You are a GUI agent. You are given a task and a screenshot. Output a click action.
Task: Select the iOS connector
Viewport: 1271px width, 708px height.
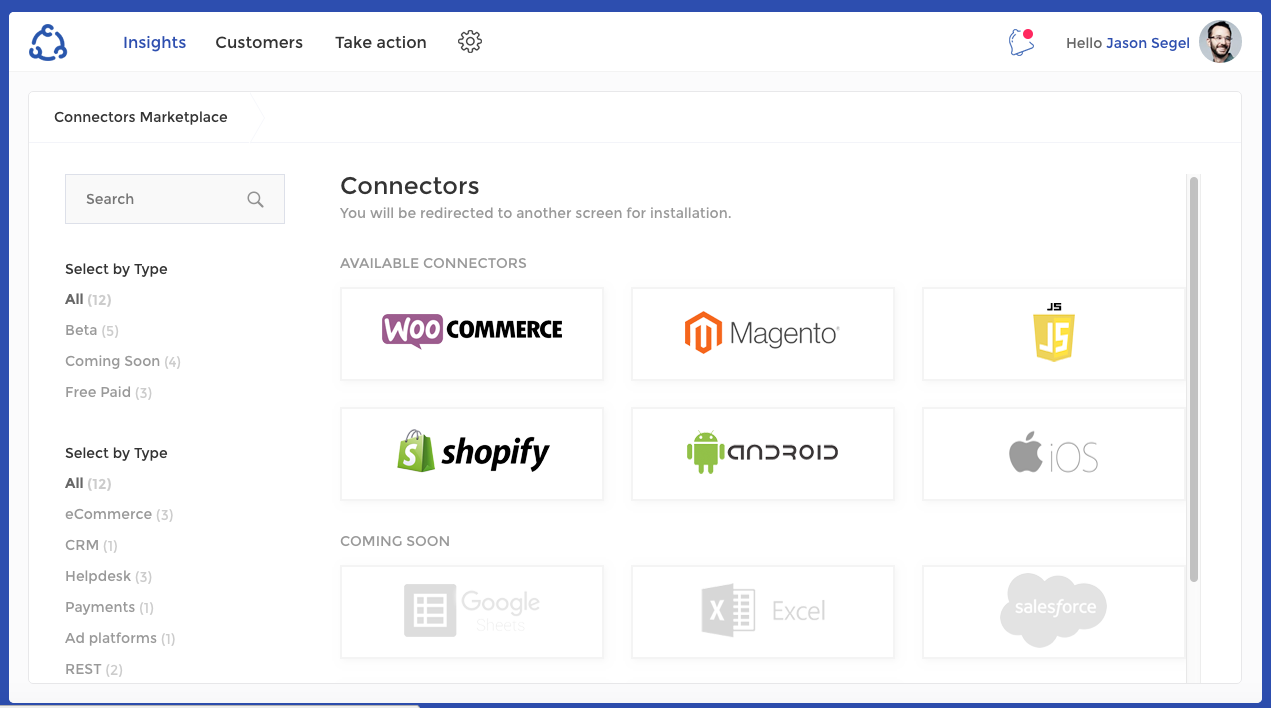(1054, 454)
